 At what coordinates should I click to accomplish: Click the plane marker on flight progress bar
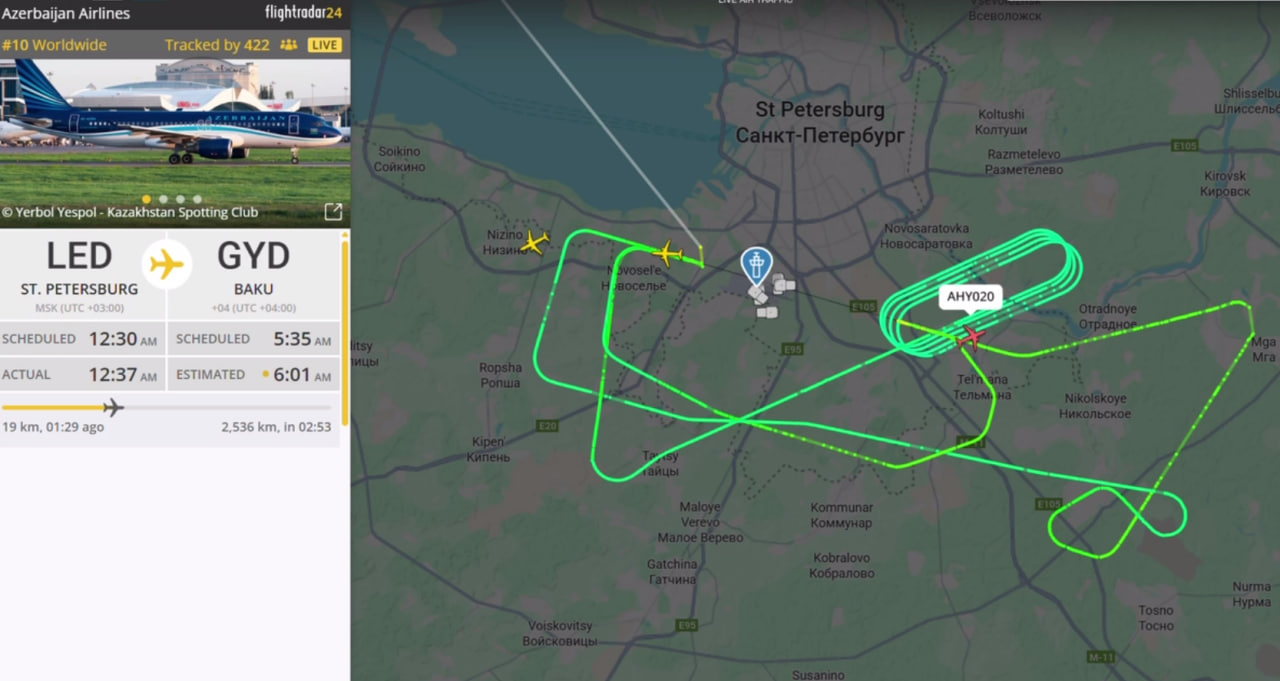tap(113, 407)
